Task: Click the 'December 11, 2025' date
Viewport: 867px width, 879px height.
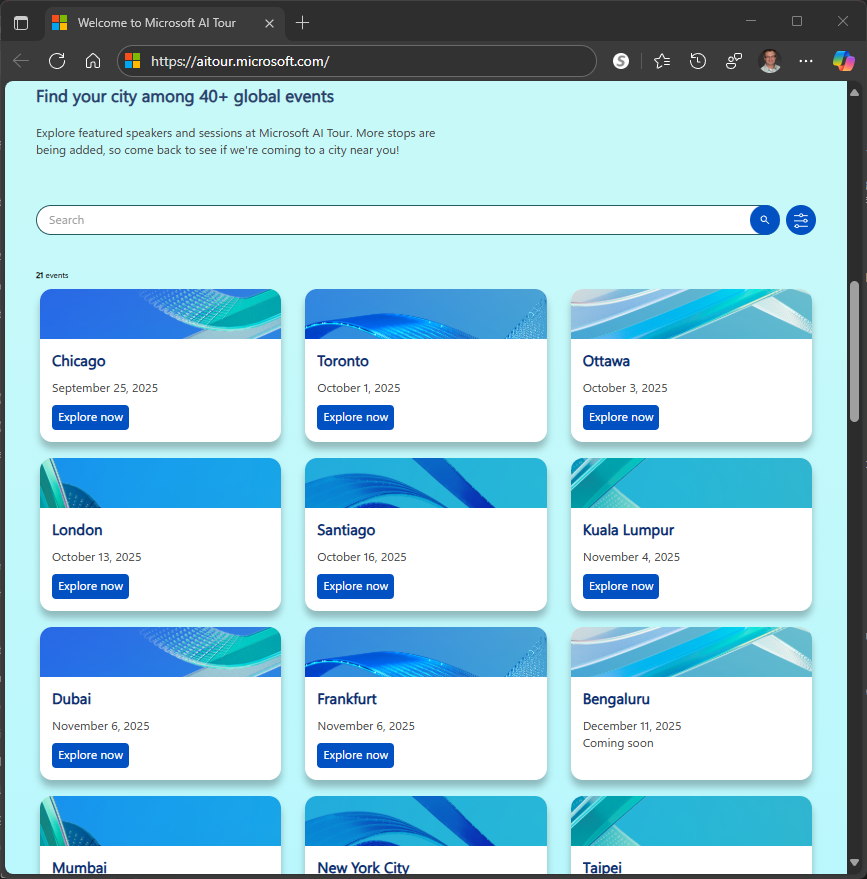Action: [632, 726]
